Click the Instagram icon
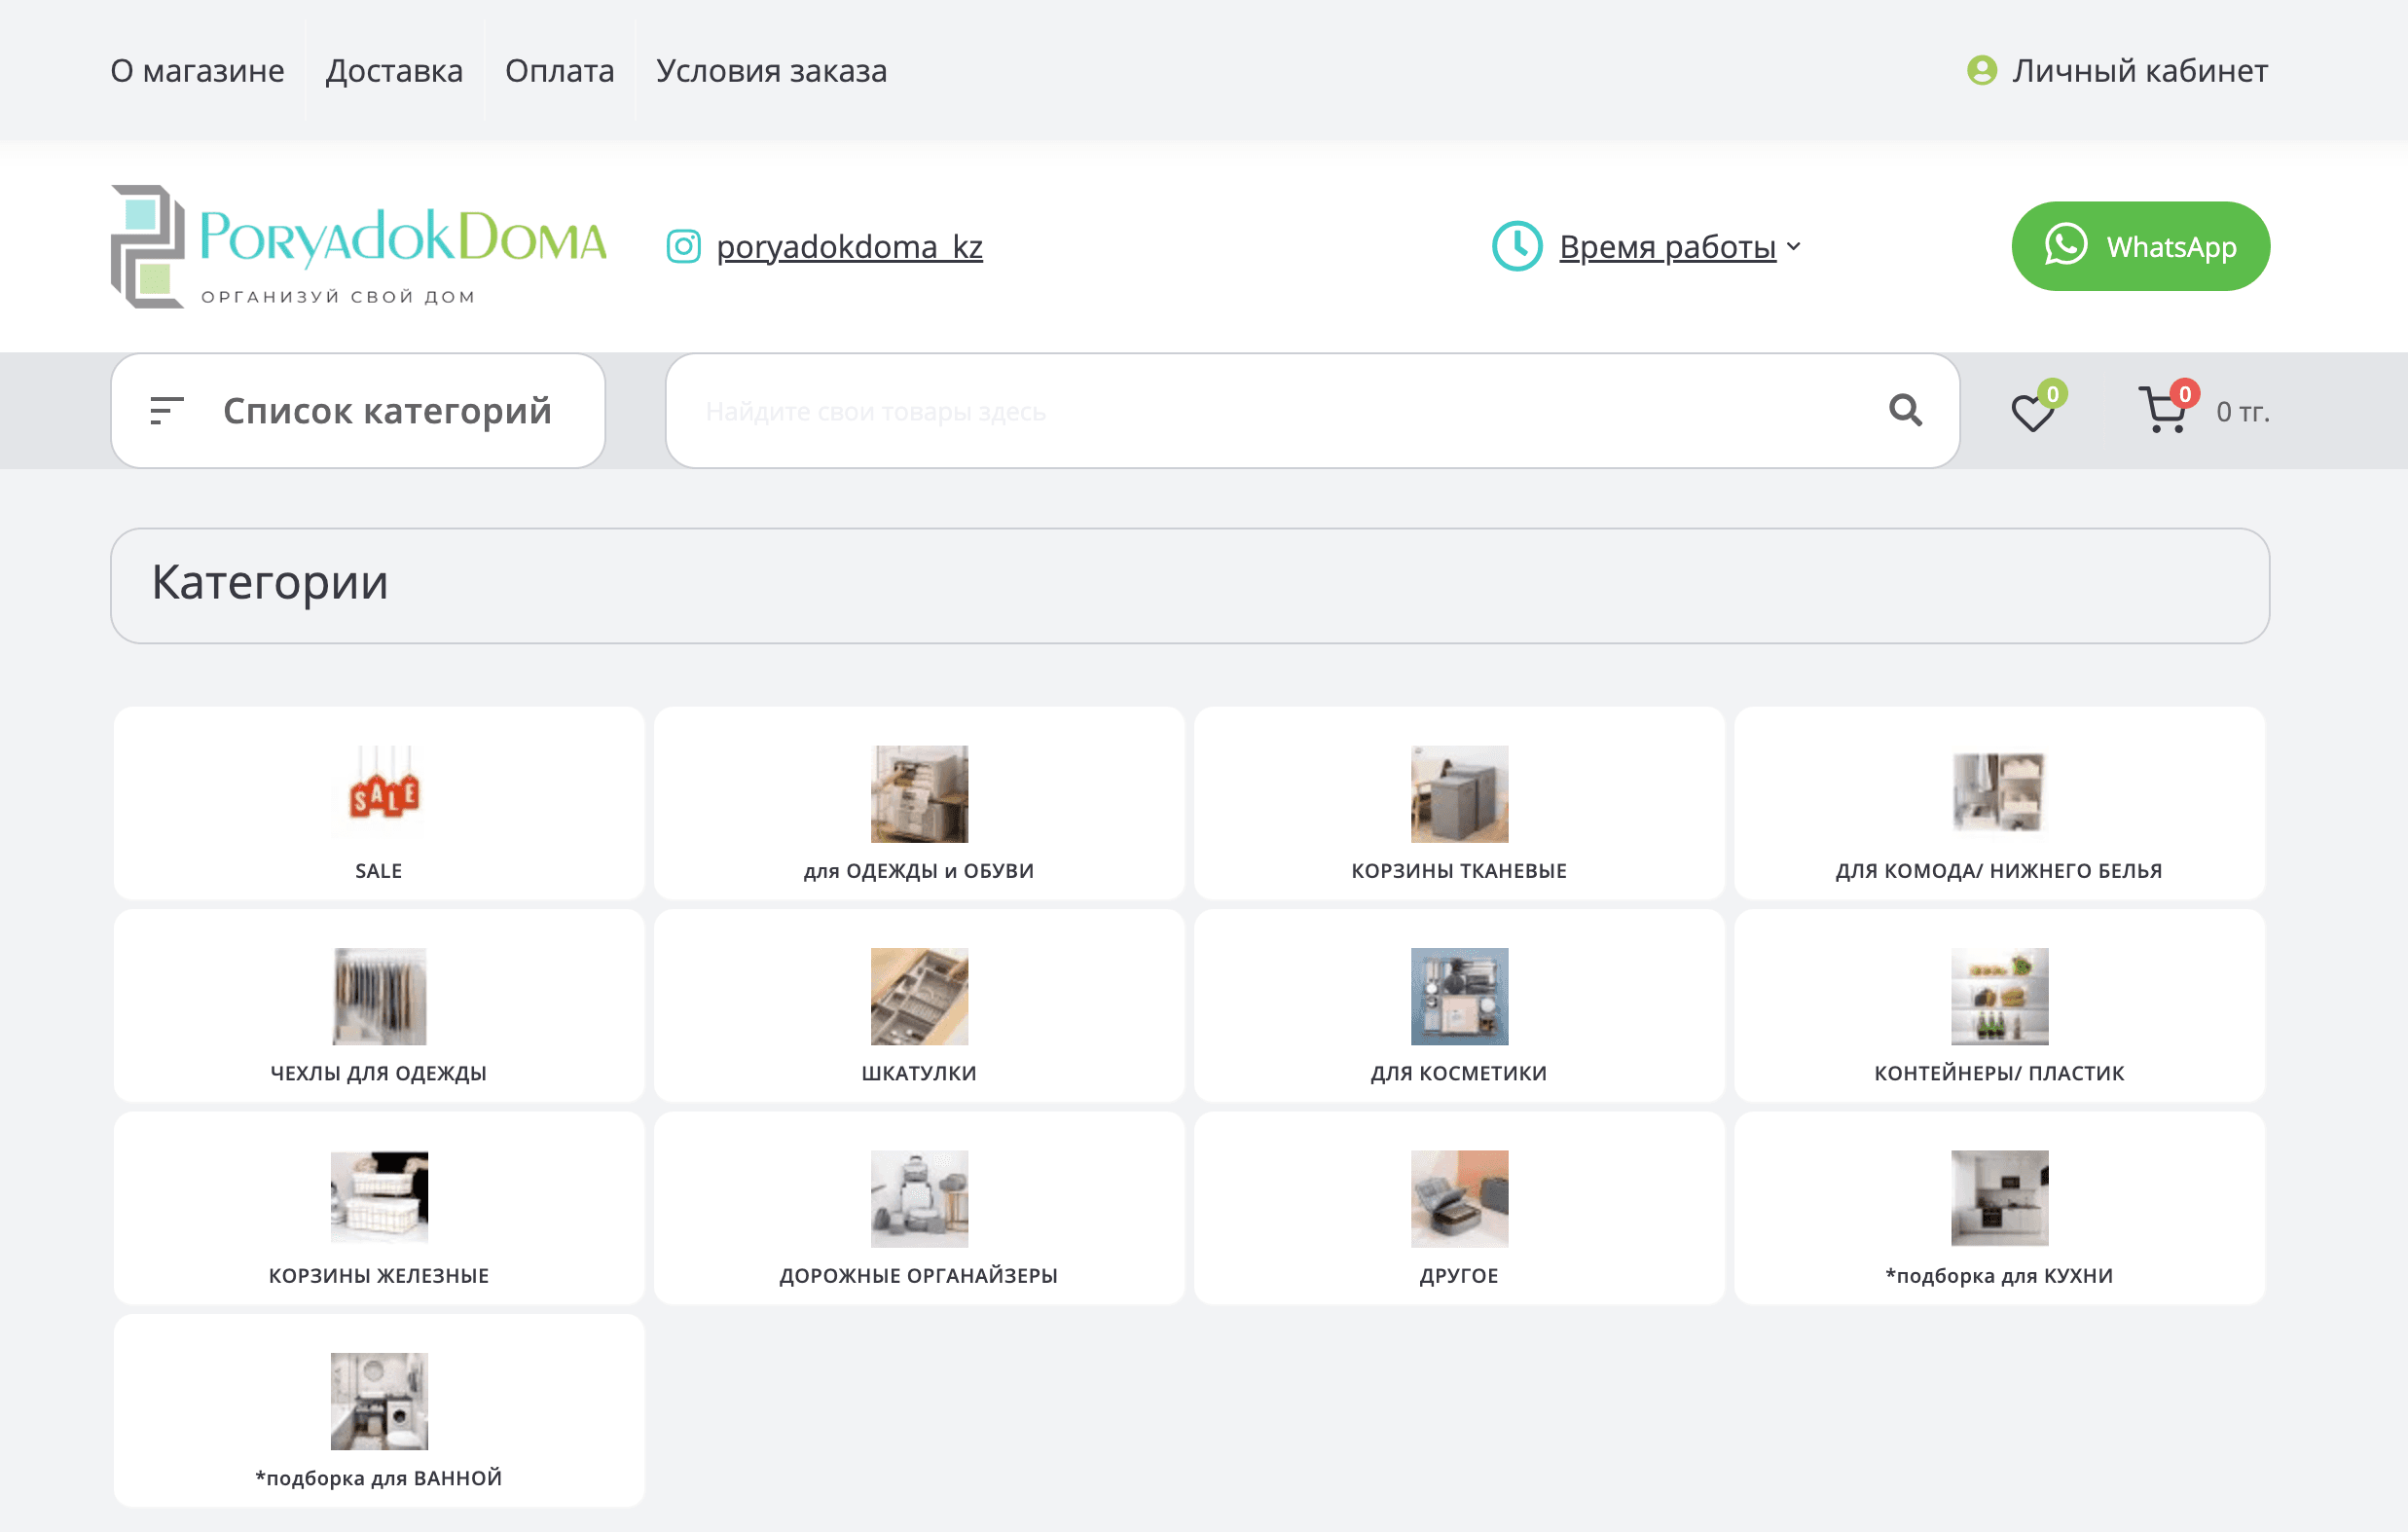This screenshot has height=1532, width=2408. click(x=683, y=246)
